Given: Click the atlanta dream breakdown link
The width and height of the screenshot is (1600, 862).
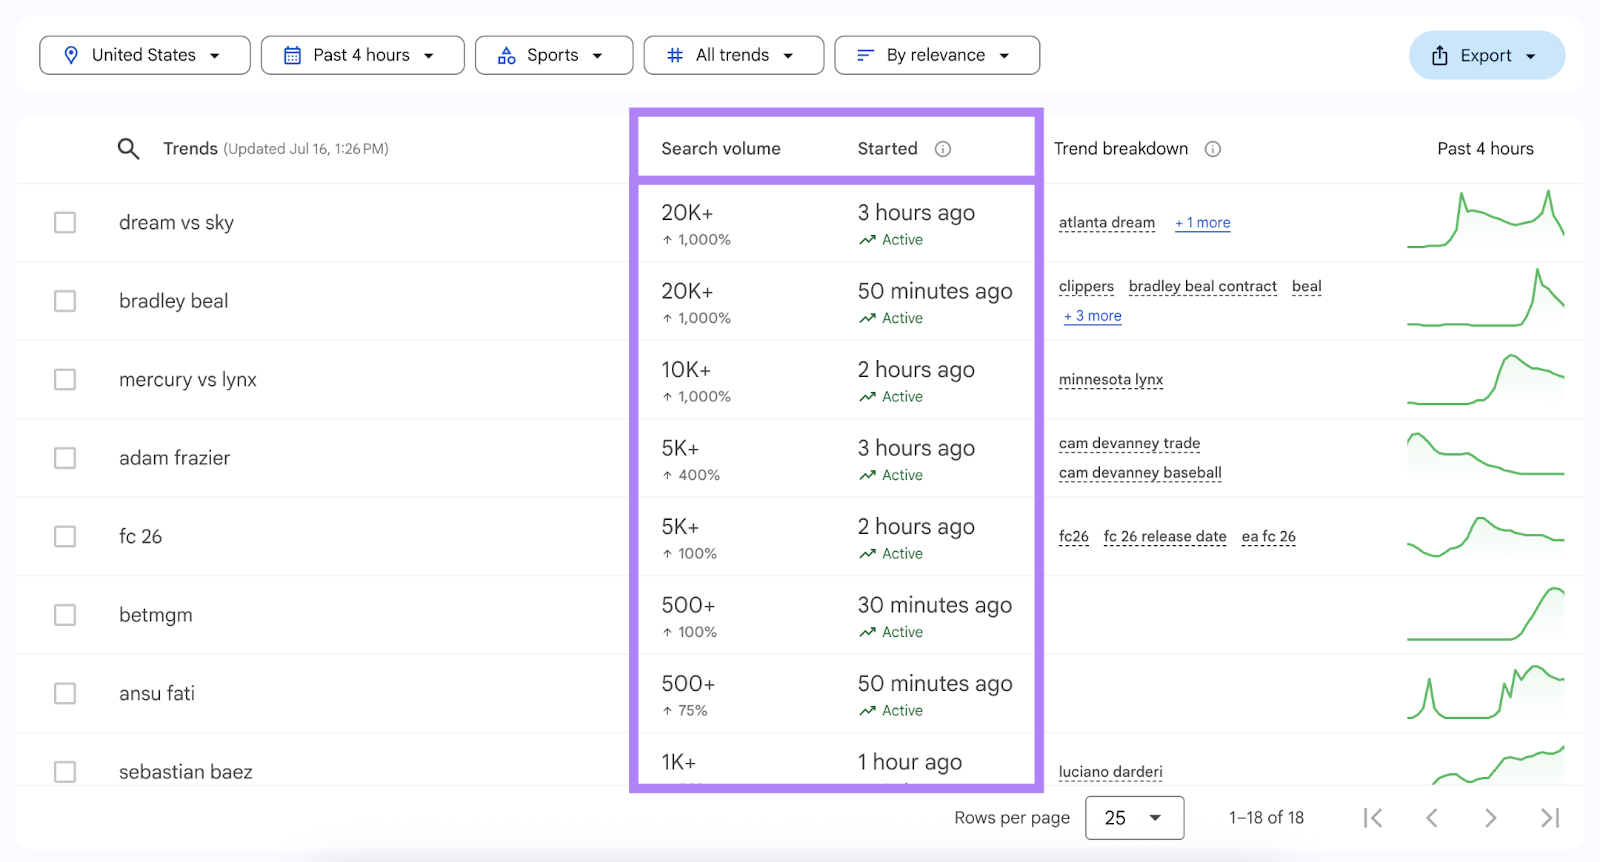Looking at the screenshot, I should point(1106,222).
